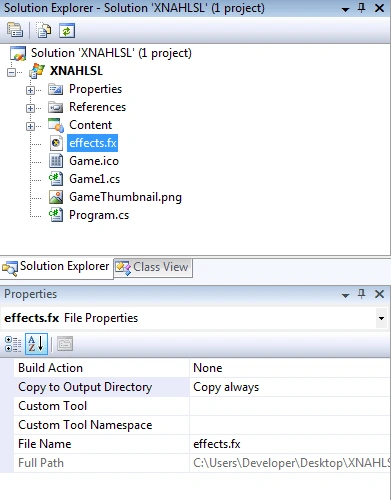Switch to the Class View tab
Viewport: 391px width, 500px height.
[153, 267]
